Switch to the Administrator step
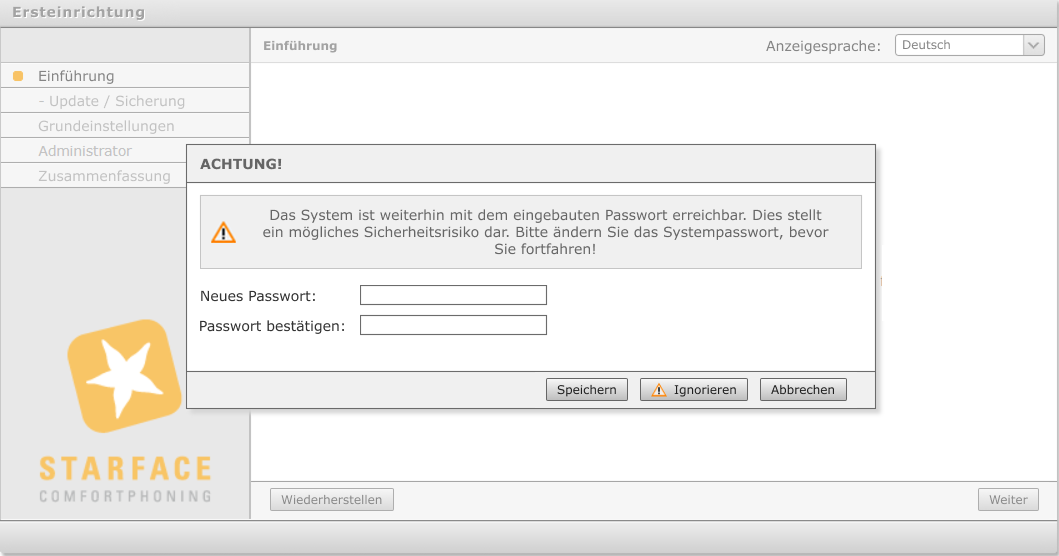 tap(85, 151)
